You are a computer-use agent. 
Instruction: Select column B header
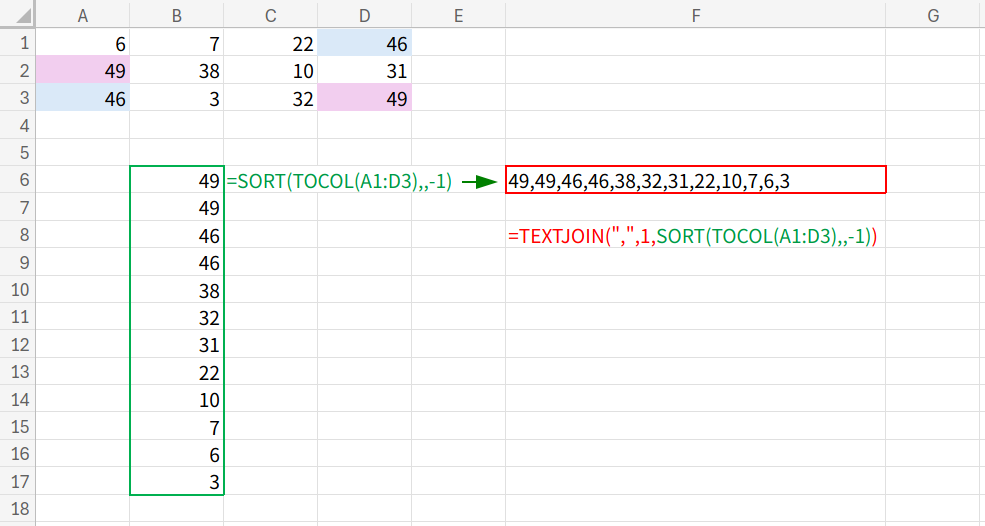click(176, 14)
